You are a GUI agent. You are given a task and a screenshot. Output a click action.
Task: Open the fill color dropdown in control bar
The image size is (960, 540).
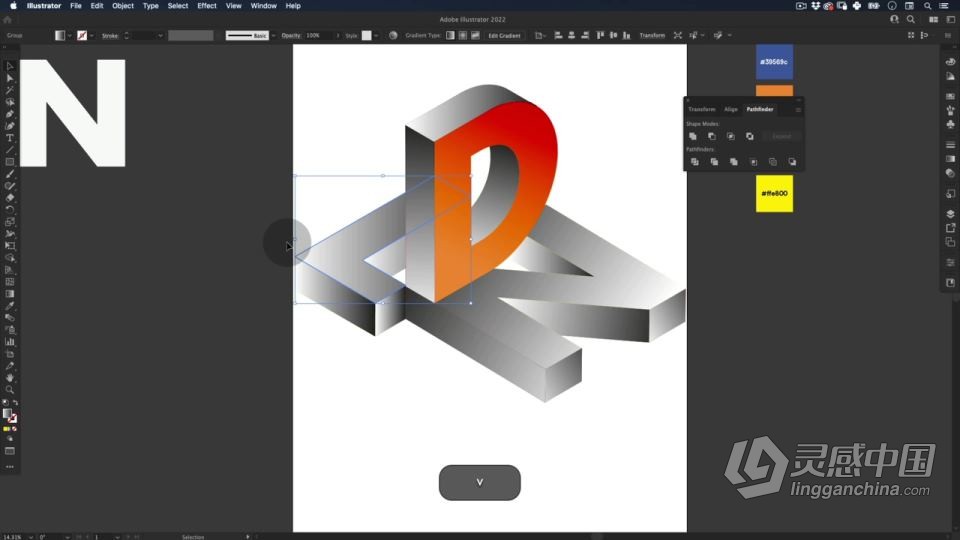coord(69,36)
